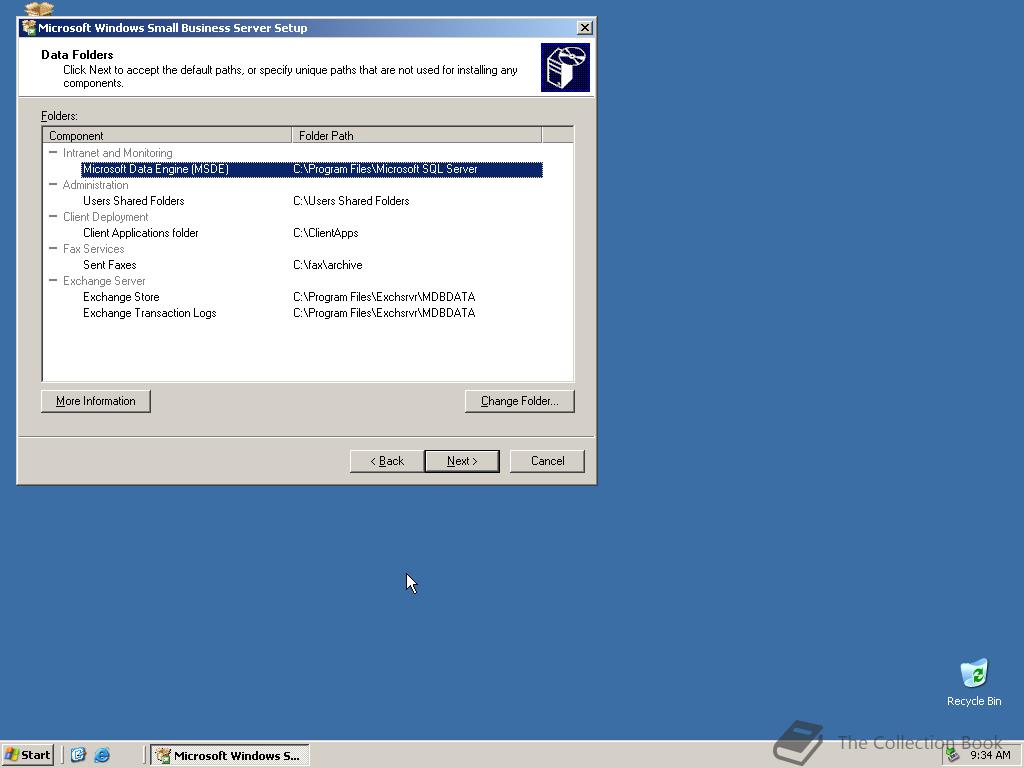
Task: Open the Recycle Bin on desktop
Action: pos(974,682)
